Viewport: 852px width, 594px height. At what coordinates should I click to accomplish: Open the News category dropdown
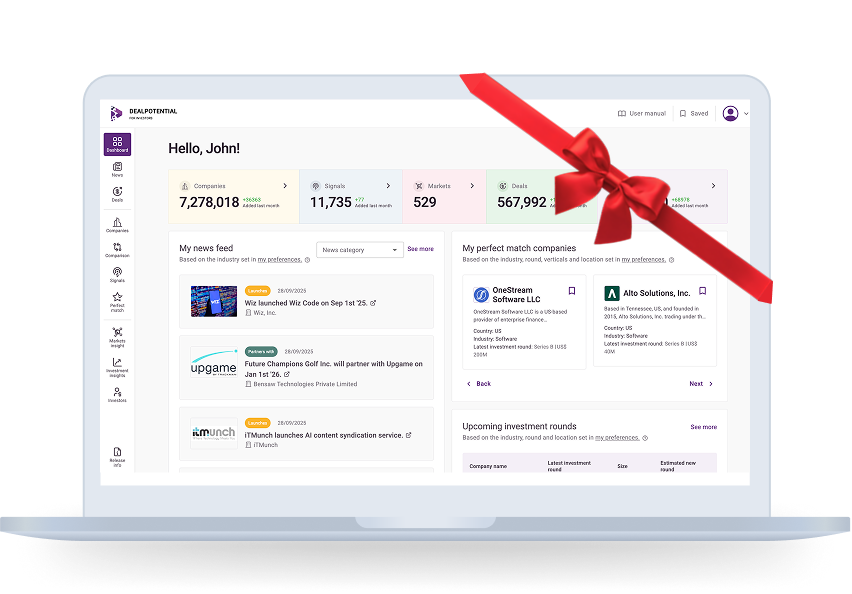(359, 250)
